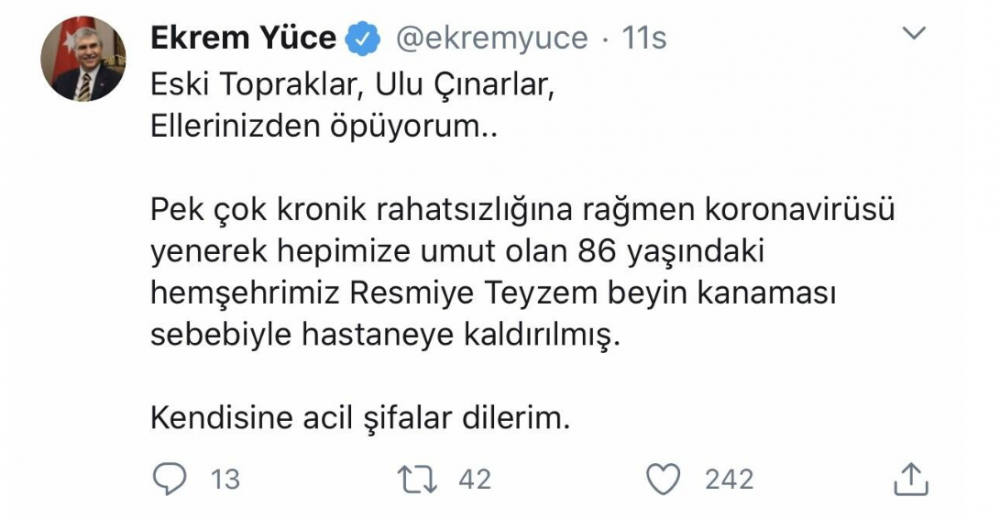Screen dimensions: 1000x519
Task: Click the blue verified badge
Action: tap(363, 40)
